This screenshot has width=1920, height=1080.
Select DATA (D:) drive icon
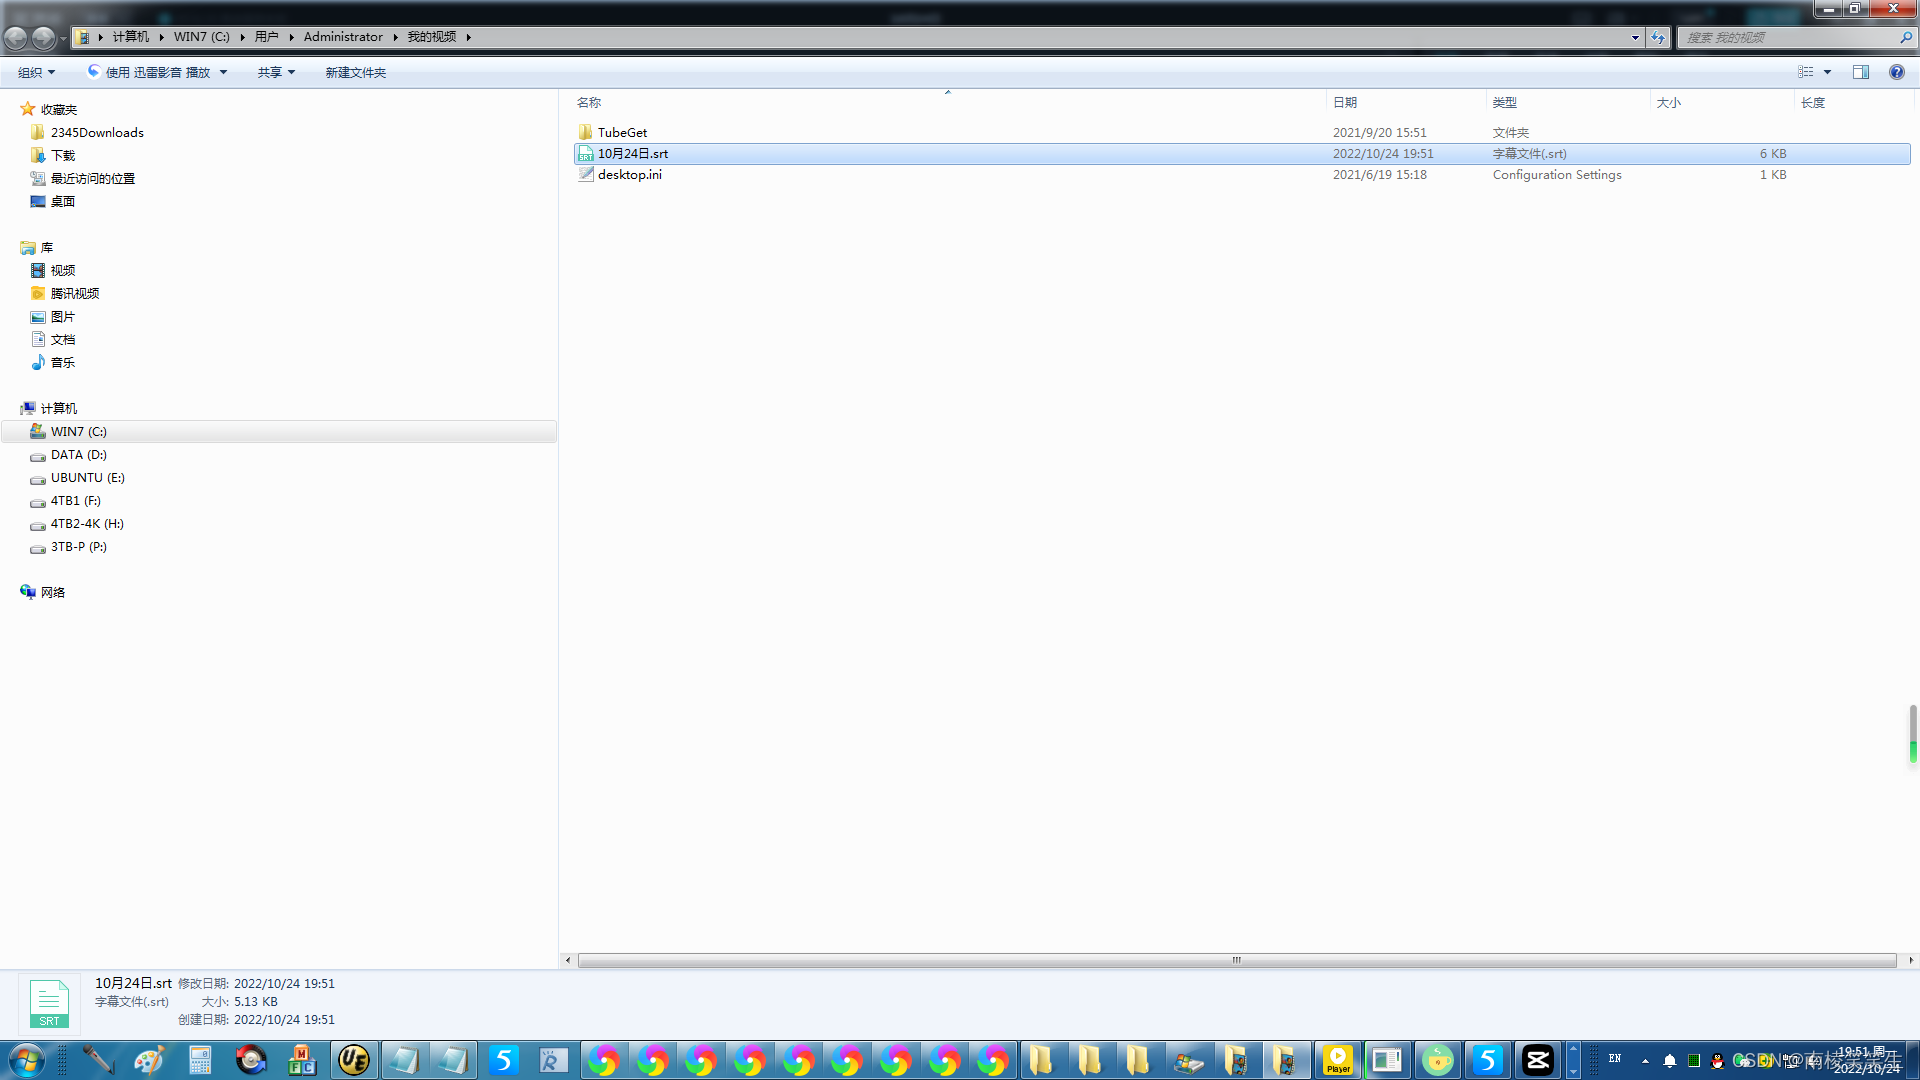38,455
